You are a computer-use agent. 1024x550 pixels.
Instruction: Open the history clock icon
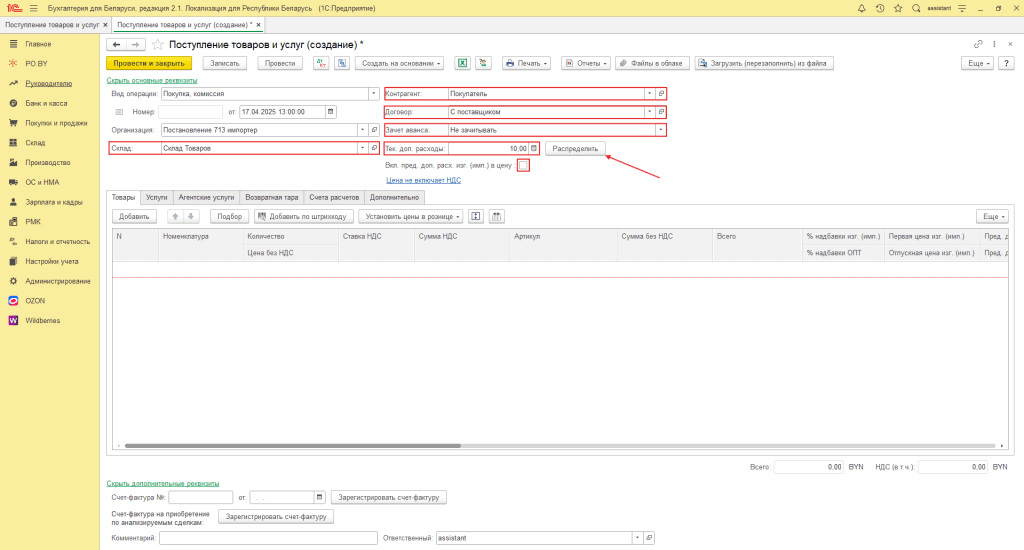[x=880, y=8]
